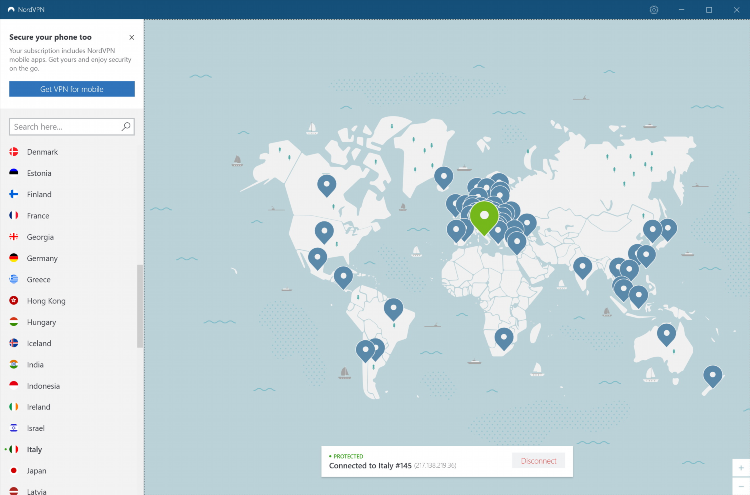The height and width of the screenshot is (495, 750).
Task: Focus the Search here field
Action: (72, 127)
